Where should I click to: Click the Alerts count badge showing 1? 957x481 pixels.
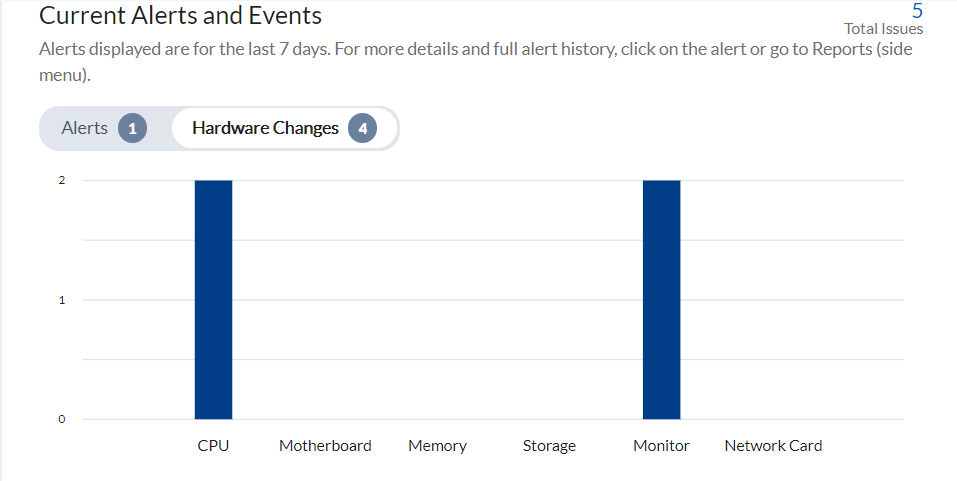[132, 128]
